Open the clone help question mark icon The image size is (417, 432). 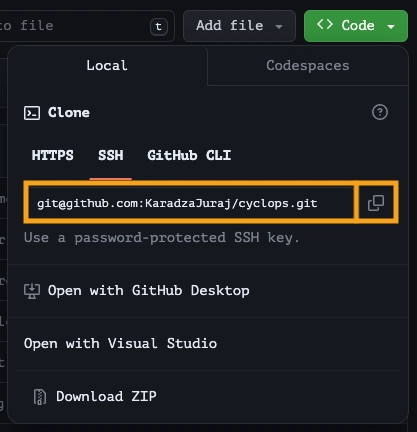pos(380,112)
